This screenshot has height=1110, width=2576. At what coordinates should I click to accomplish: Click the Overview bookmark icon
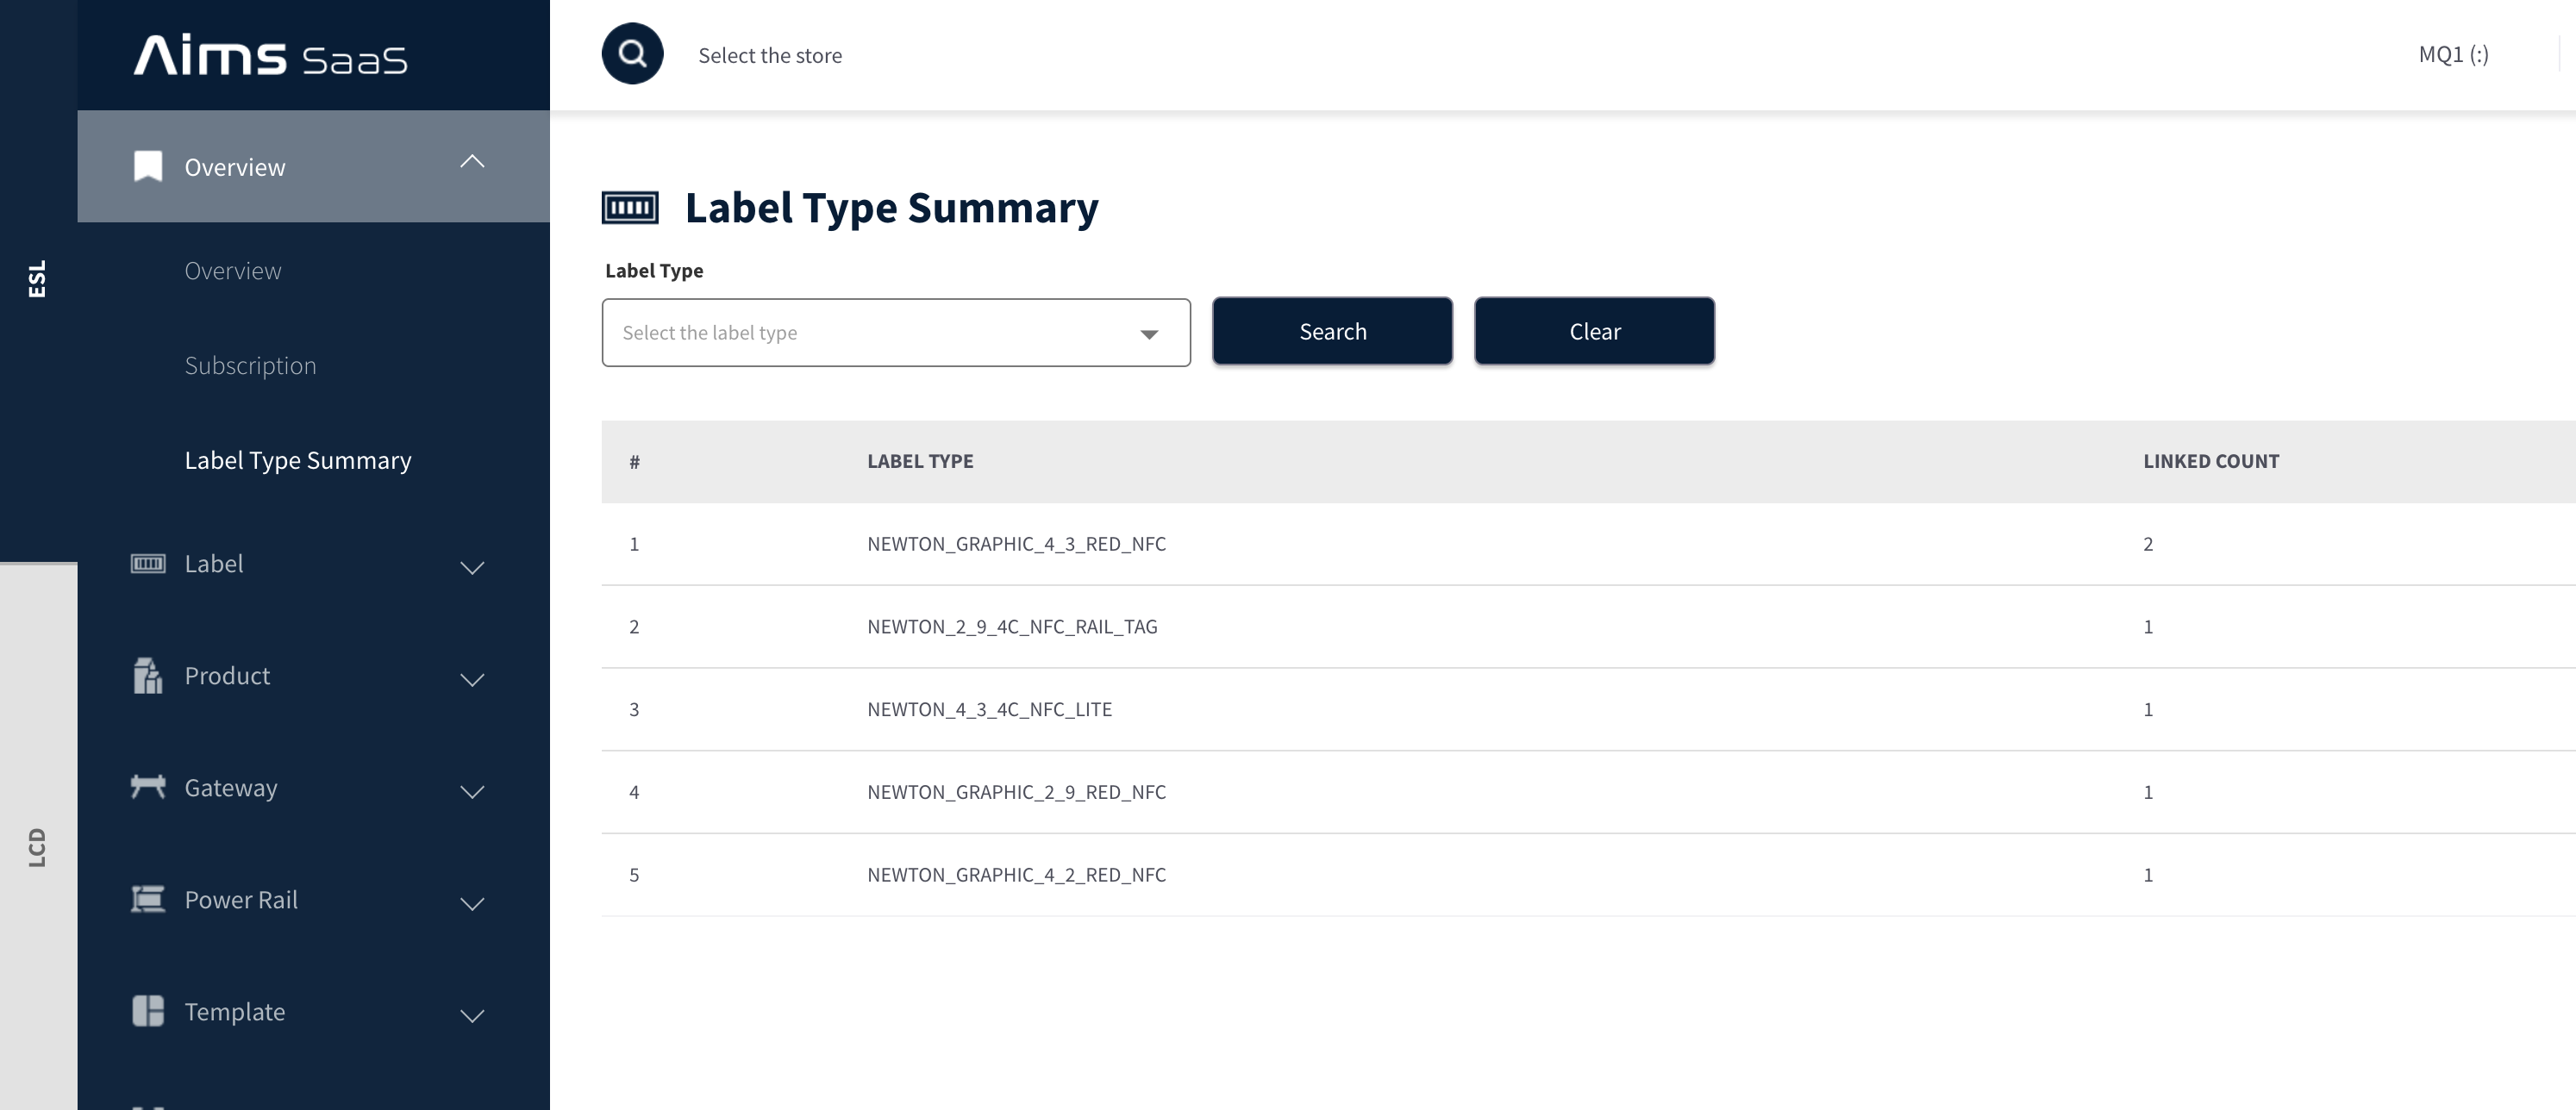[x=148, y=166]
